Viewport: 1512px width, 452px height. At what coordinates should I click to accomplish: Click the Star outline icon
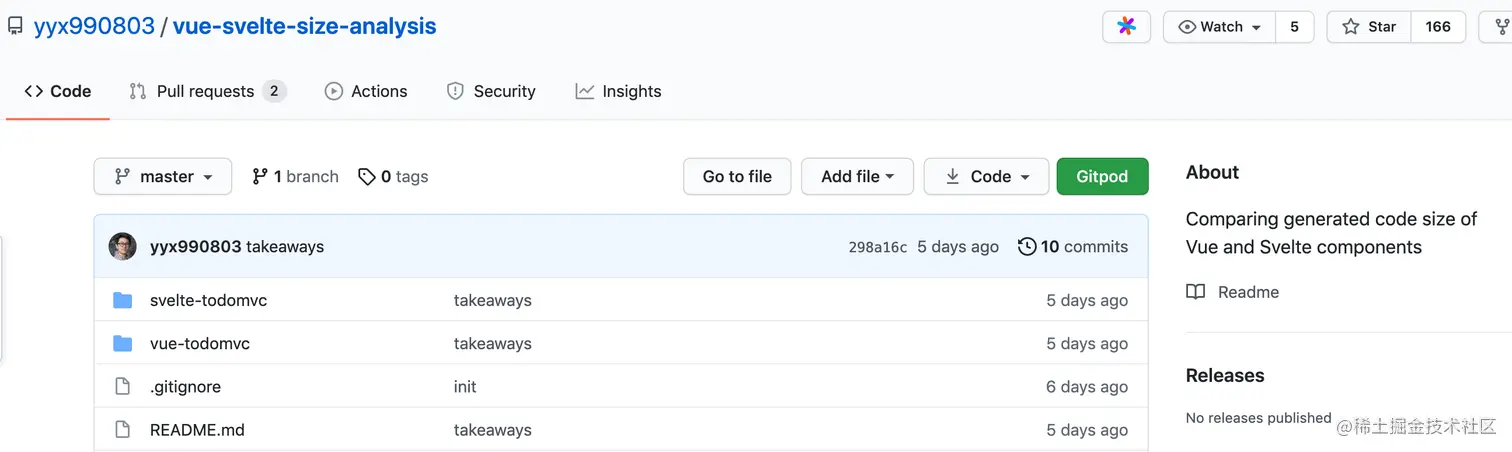click(1351, 27)
